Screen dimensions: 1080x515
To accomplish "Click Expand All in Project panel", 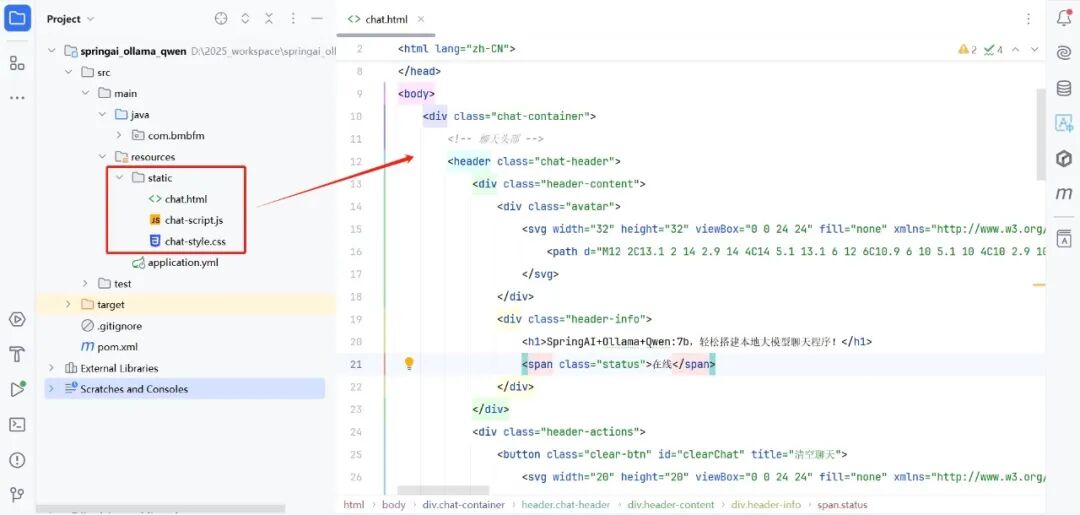I will 245,19.
